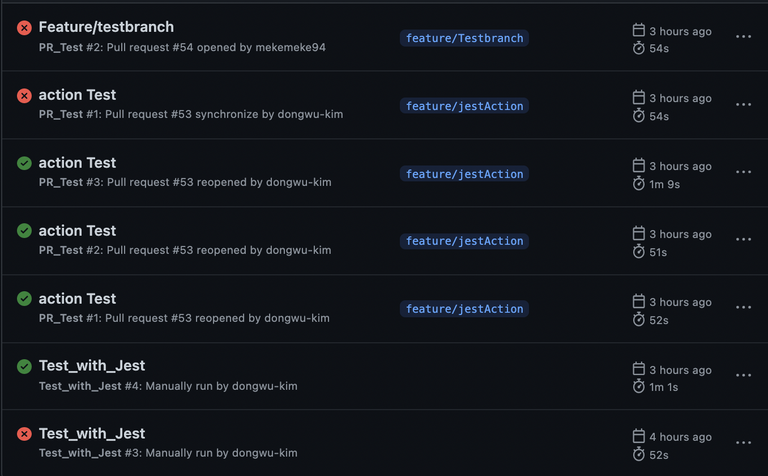The image size is (768, 476).
Task: Click calendar icon beside 4 hours ago
Action: 638,436
